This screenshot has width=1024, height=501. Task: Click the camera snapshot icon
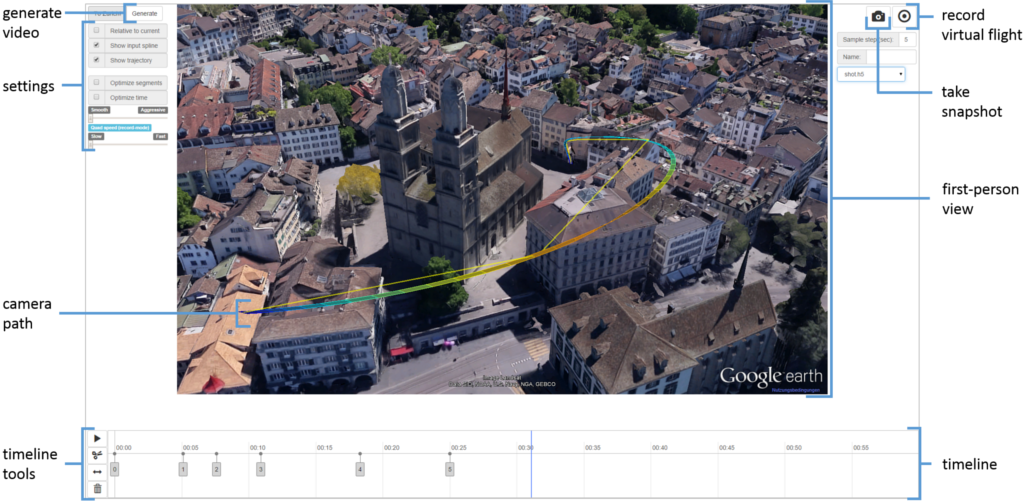[x=877, y=17]
